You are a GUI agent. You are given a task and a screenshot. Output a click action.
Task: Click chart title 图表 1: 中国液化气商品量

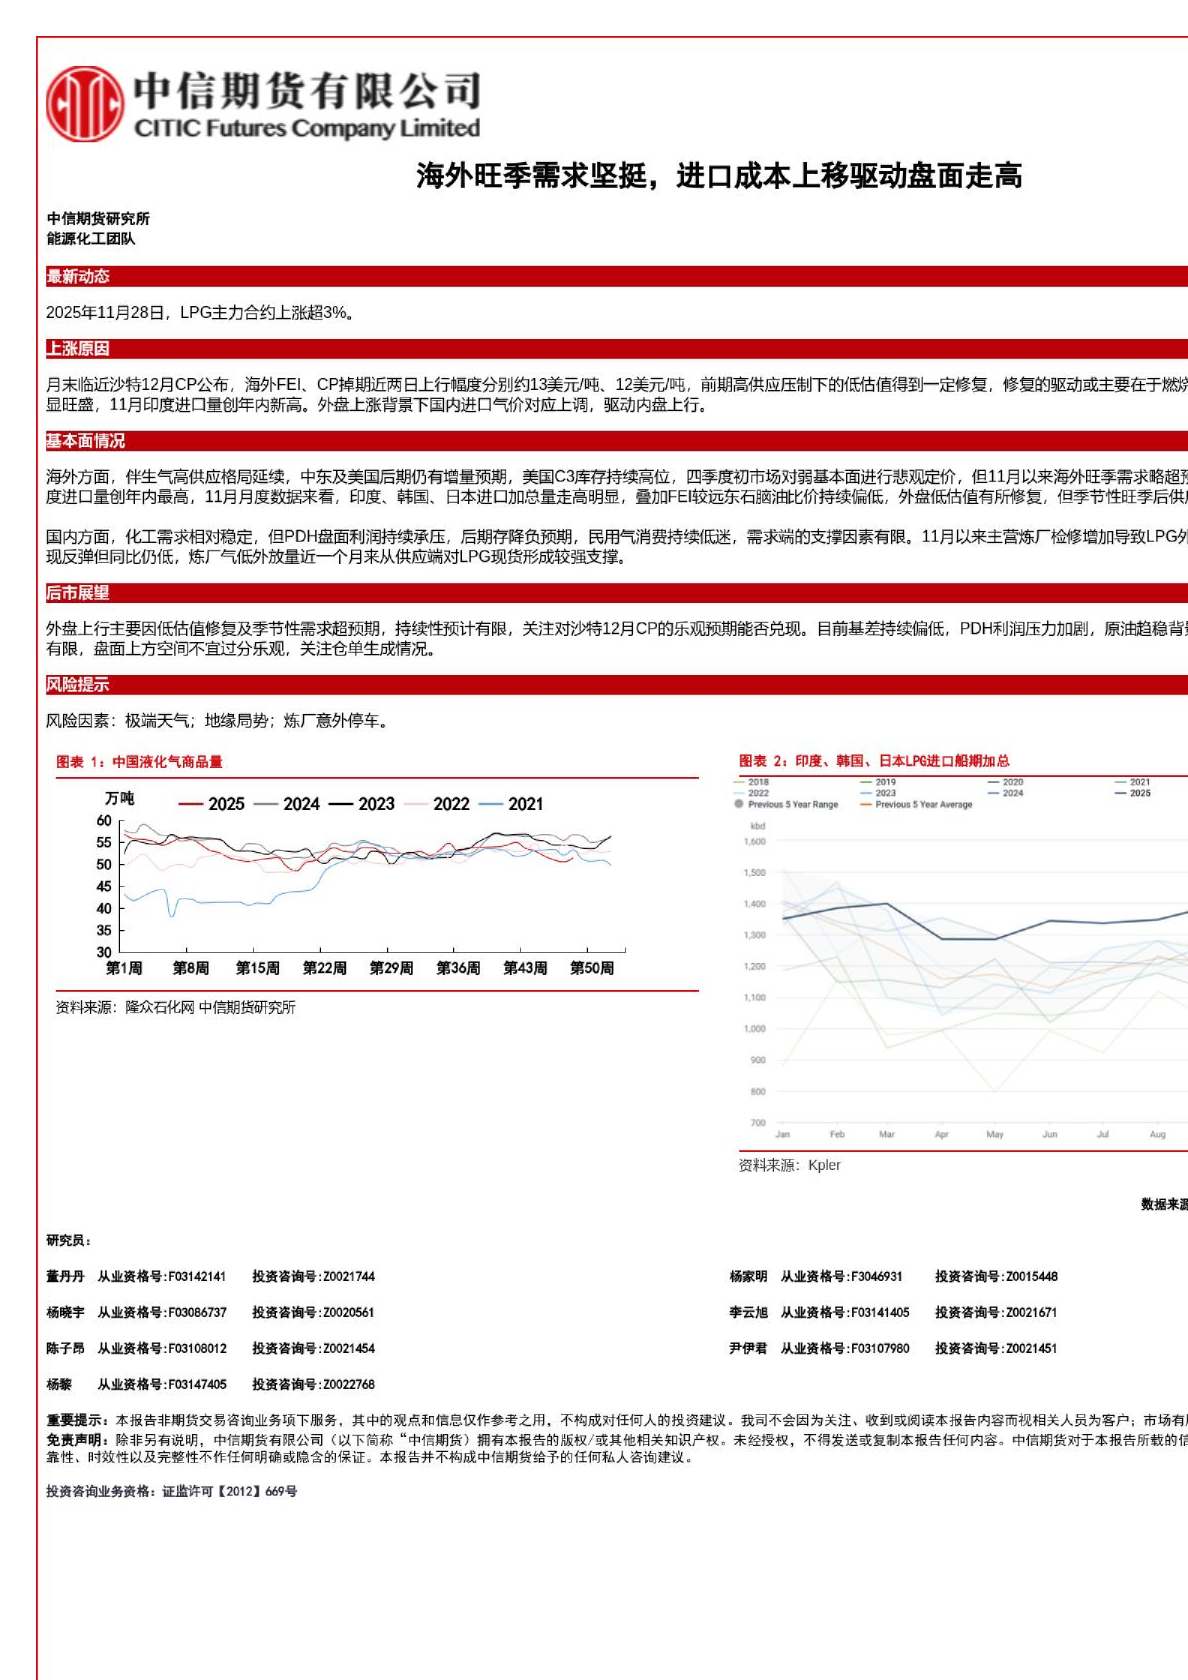coord(139,762)
